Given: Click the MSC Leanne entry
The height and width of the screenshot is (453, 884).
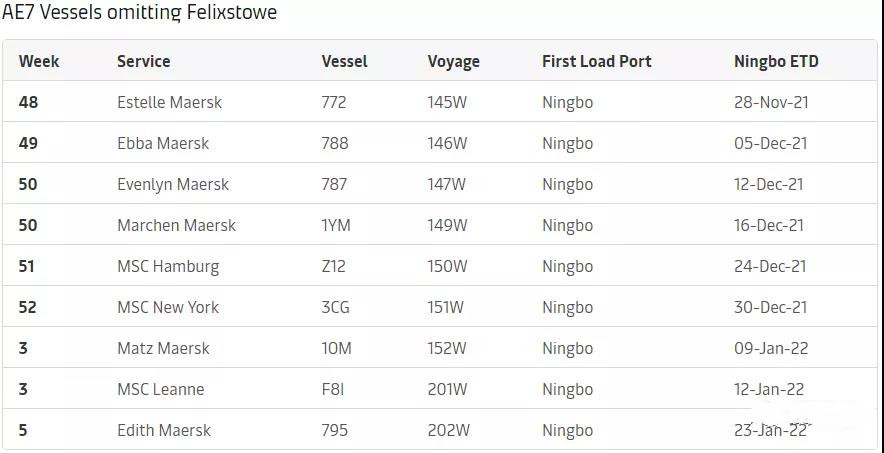Looking at the screenshot, I should [161, 389].
